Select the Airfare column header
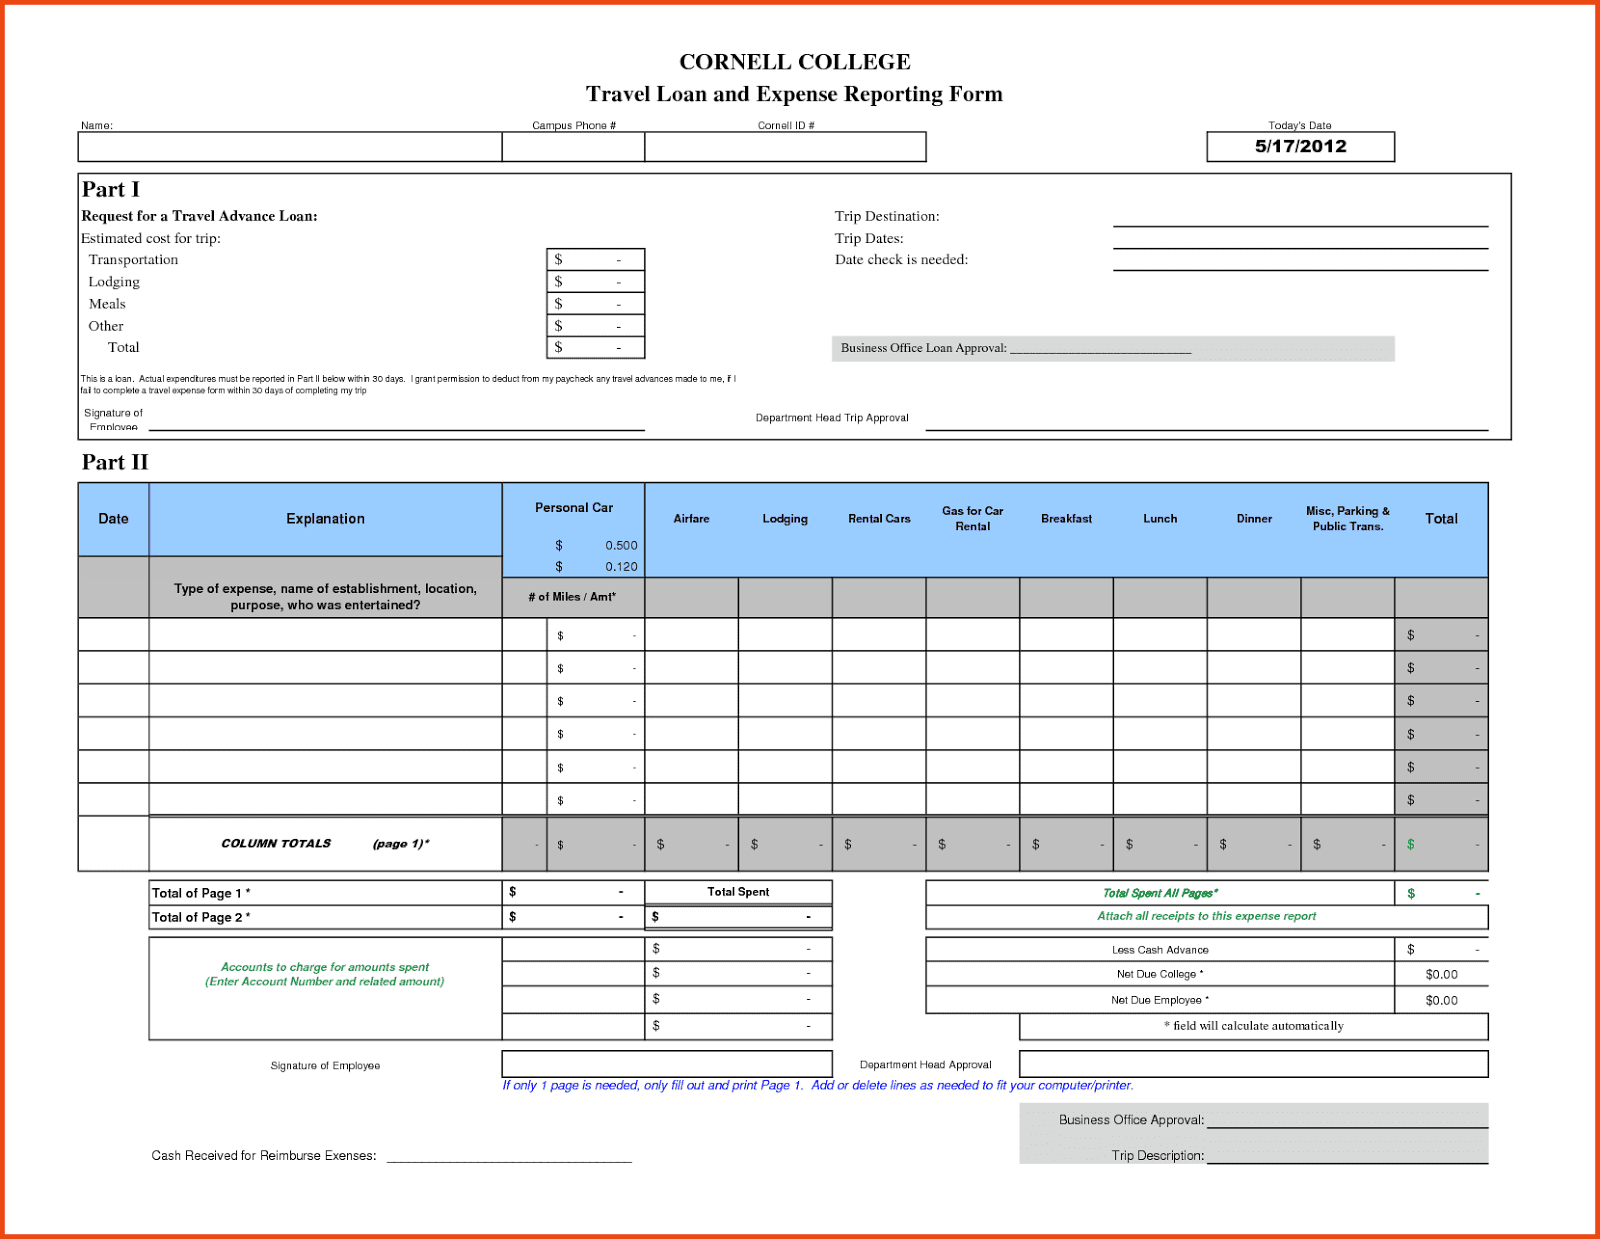Viewport: 1600px width, 1239px height. tap(691, 519)
